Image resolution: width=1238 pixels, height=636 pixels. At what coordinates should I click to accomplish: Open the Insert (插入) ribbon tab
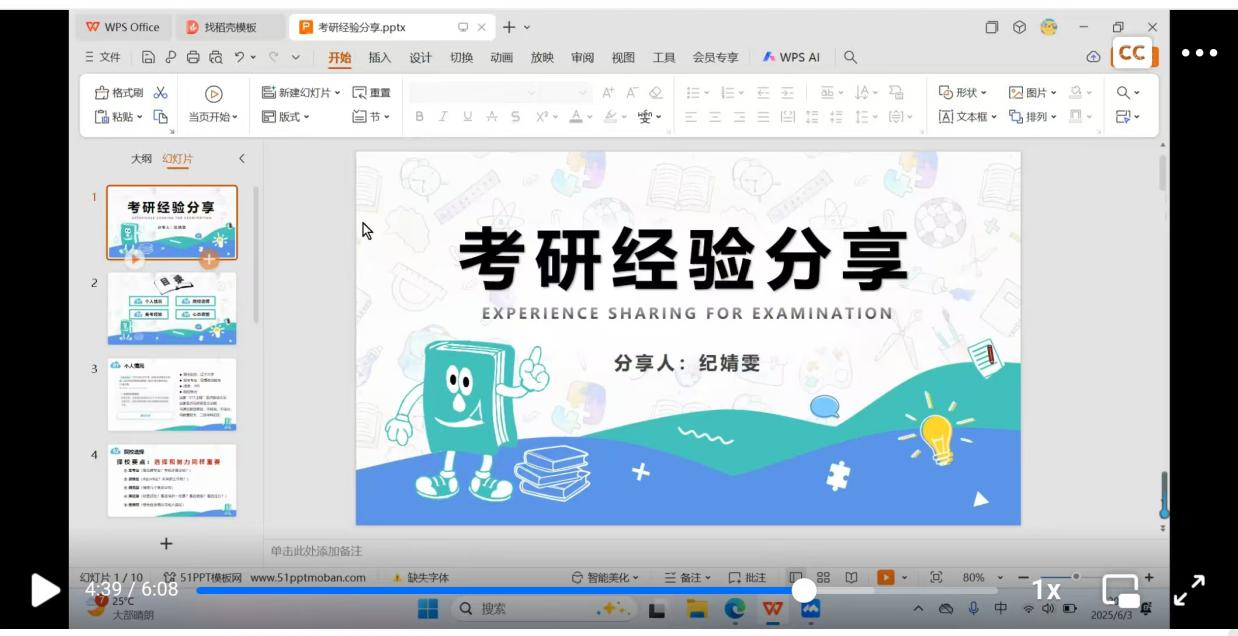(380, 58)
